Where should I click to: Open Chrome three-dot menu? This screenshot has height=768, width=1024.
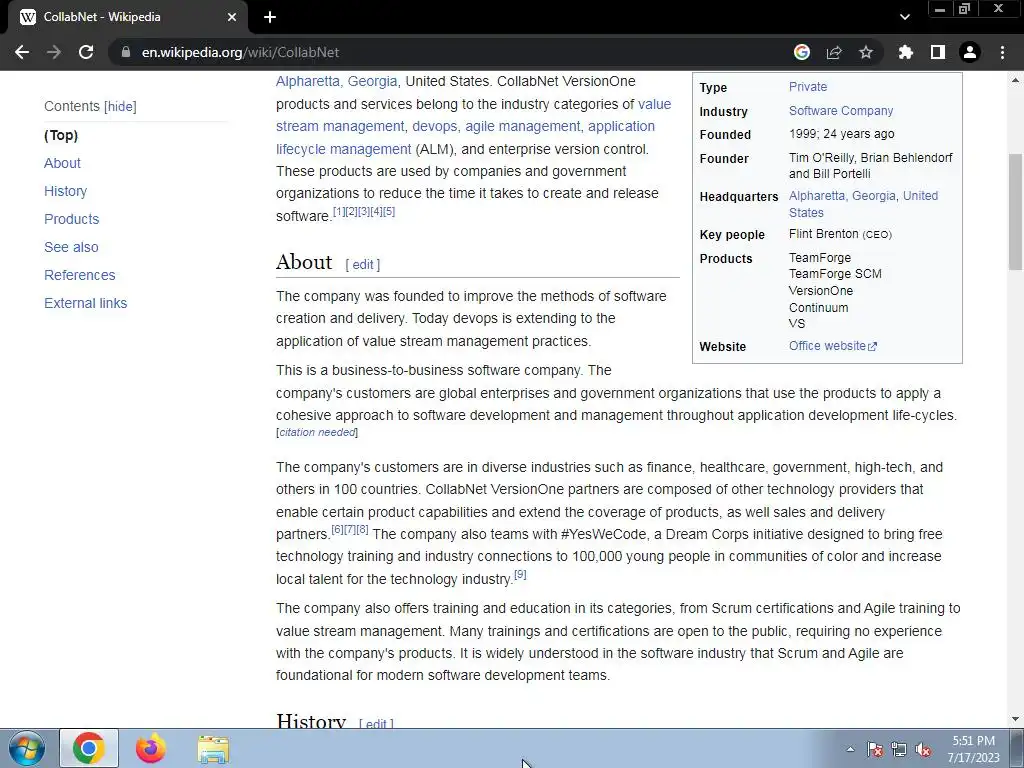(1002, 52)
